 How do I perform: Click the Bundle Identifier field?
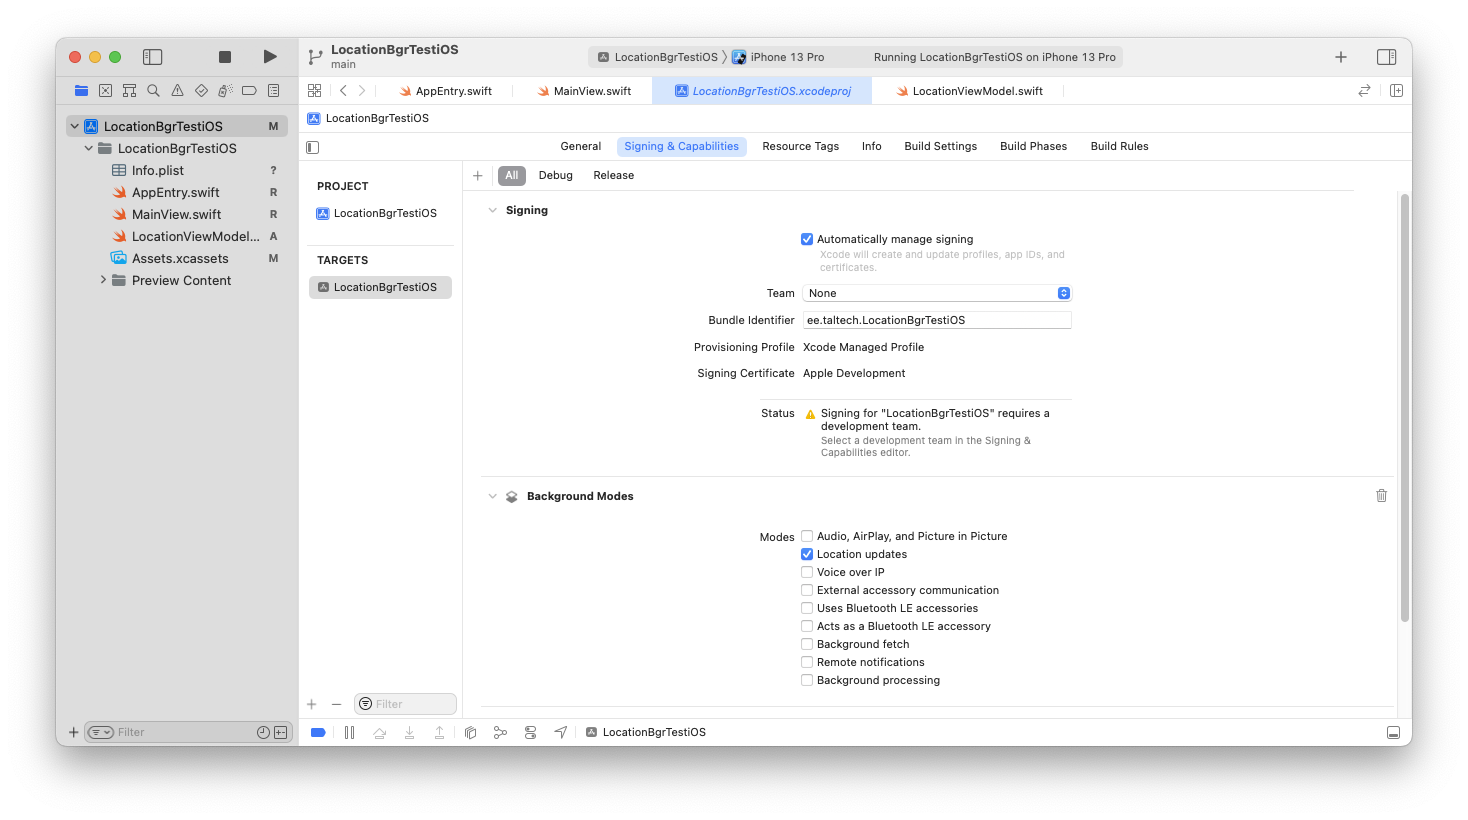pyautogui.click(x=937, y=320)
